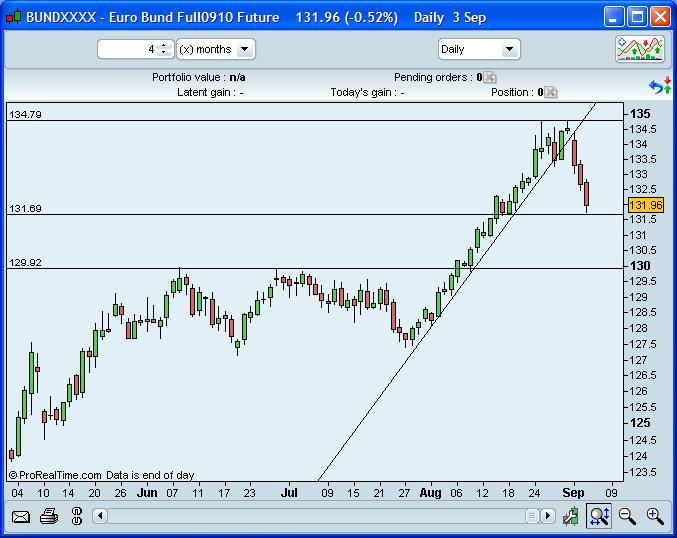Toggle the magnifier auto-zoom fit icon
The width and height of the screenshot is (677, 538).
599,516
